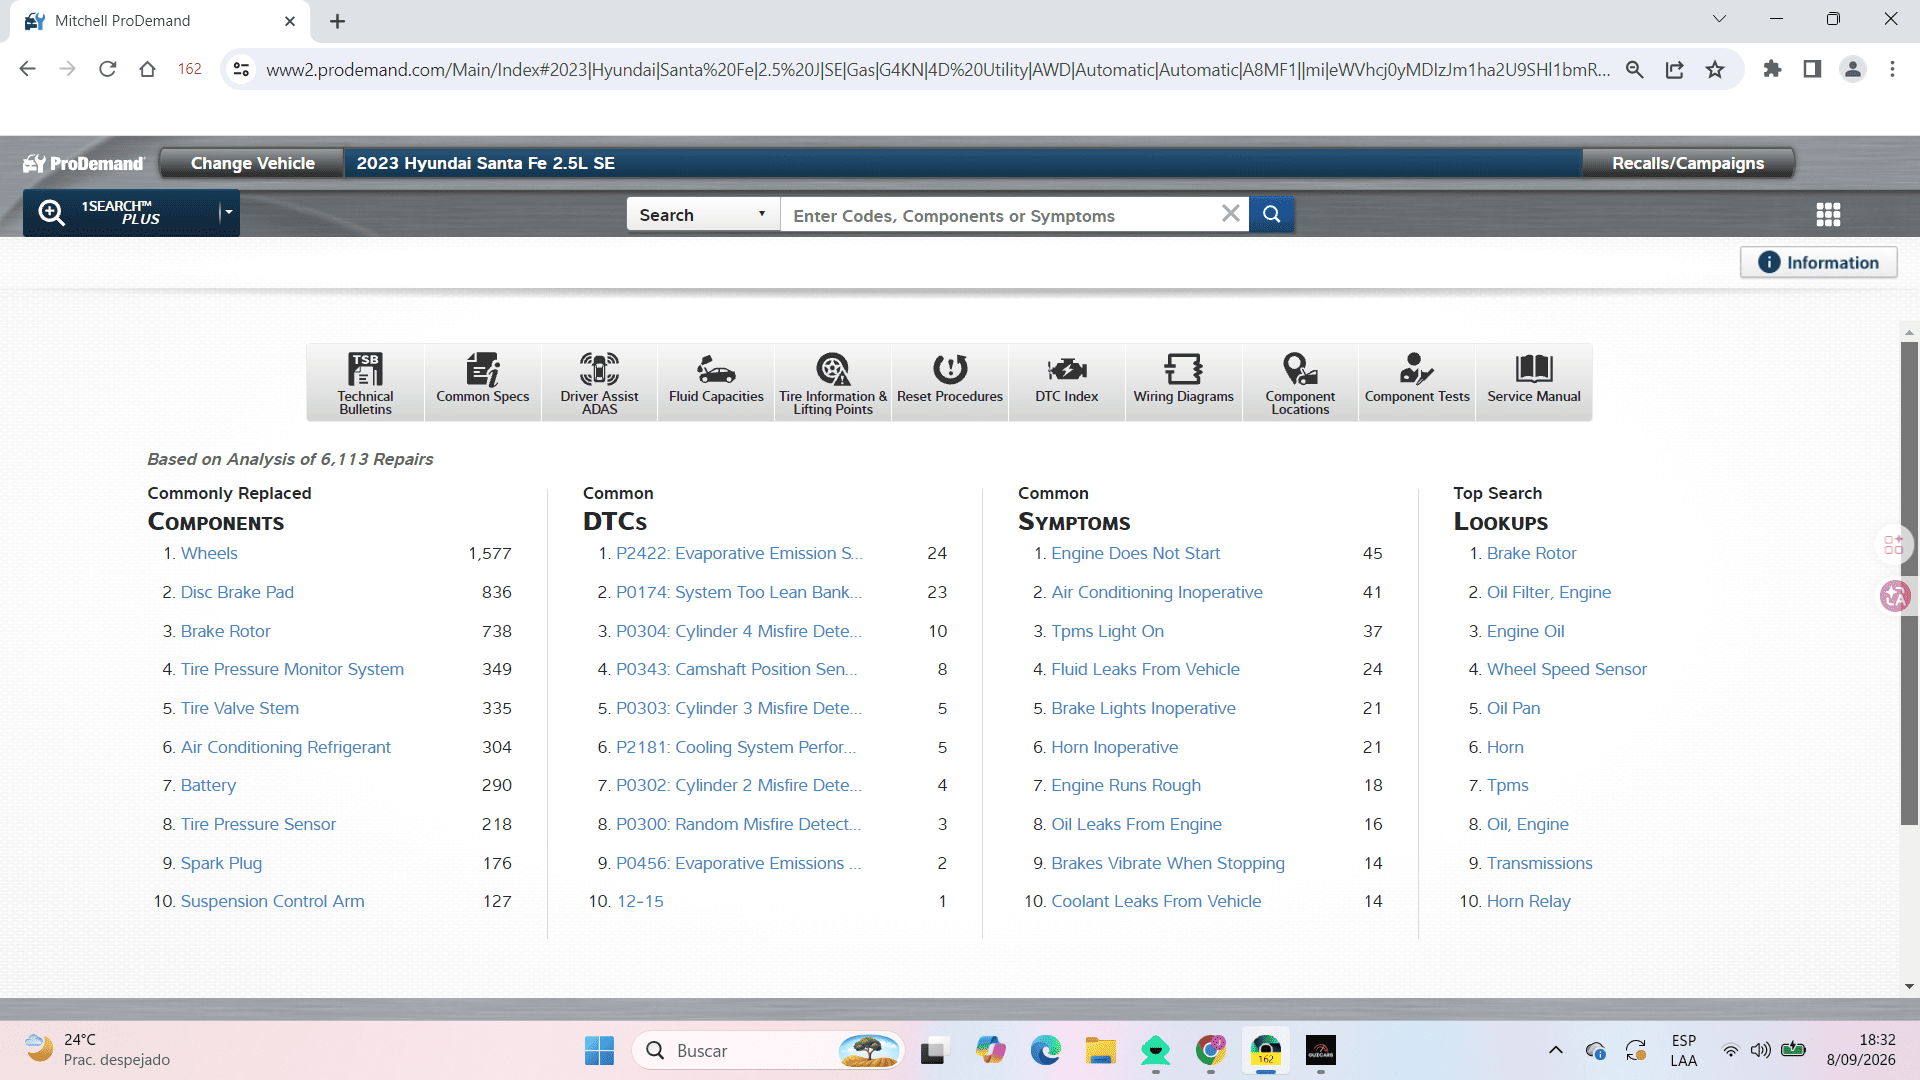Click the browser address bar URL
This screenshot has height=1080, width=1920.
(x=938, y=69)
